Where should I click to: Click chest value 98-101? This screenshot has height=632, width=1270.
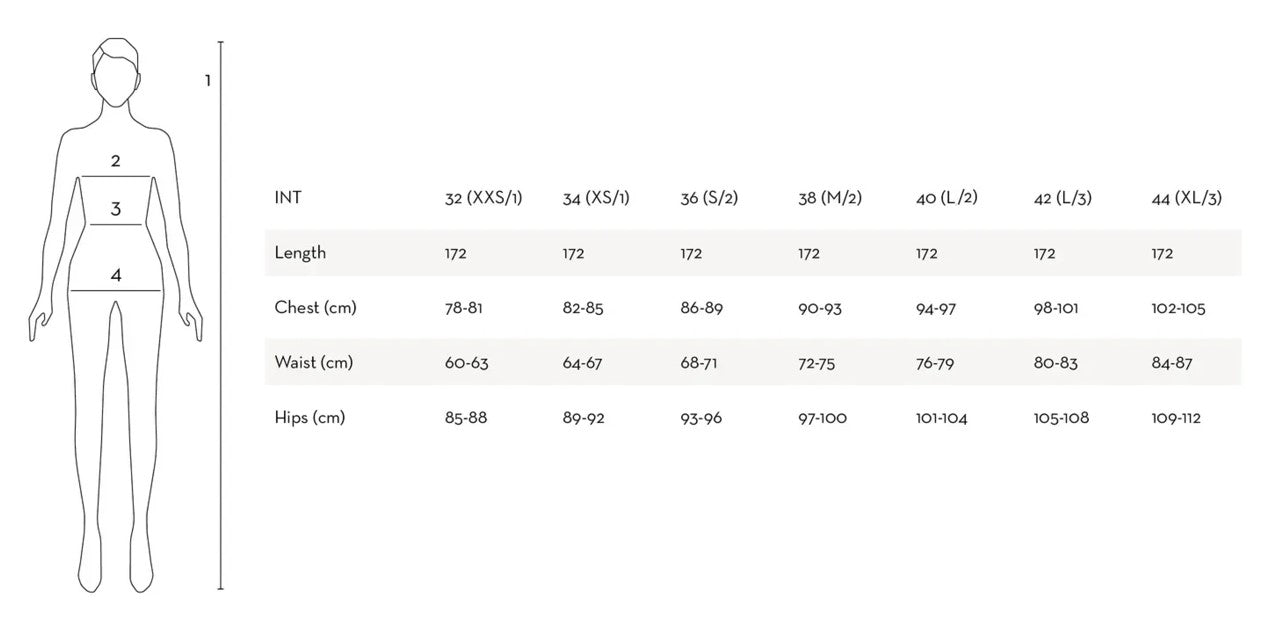[x=1056, y=309]
